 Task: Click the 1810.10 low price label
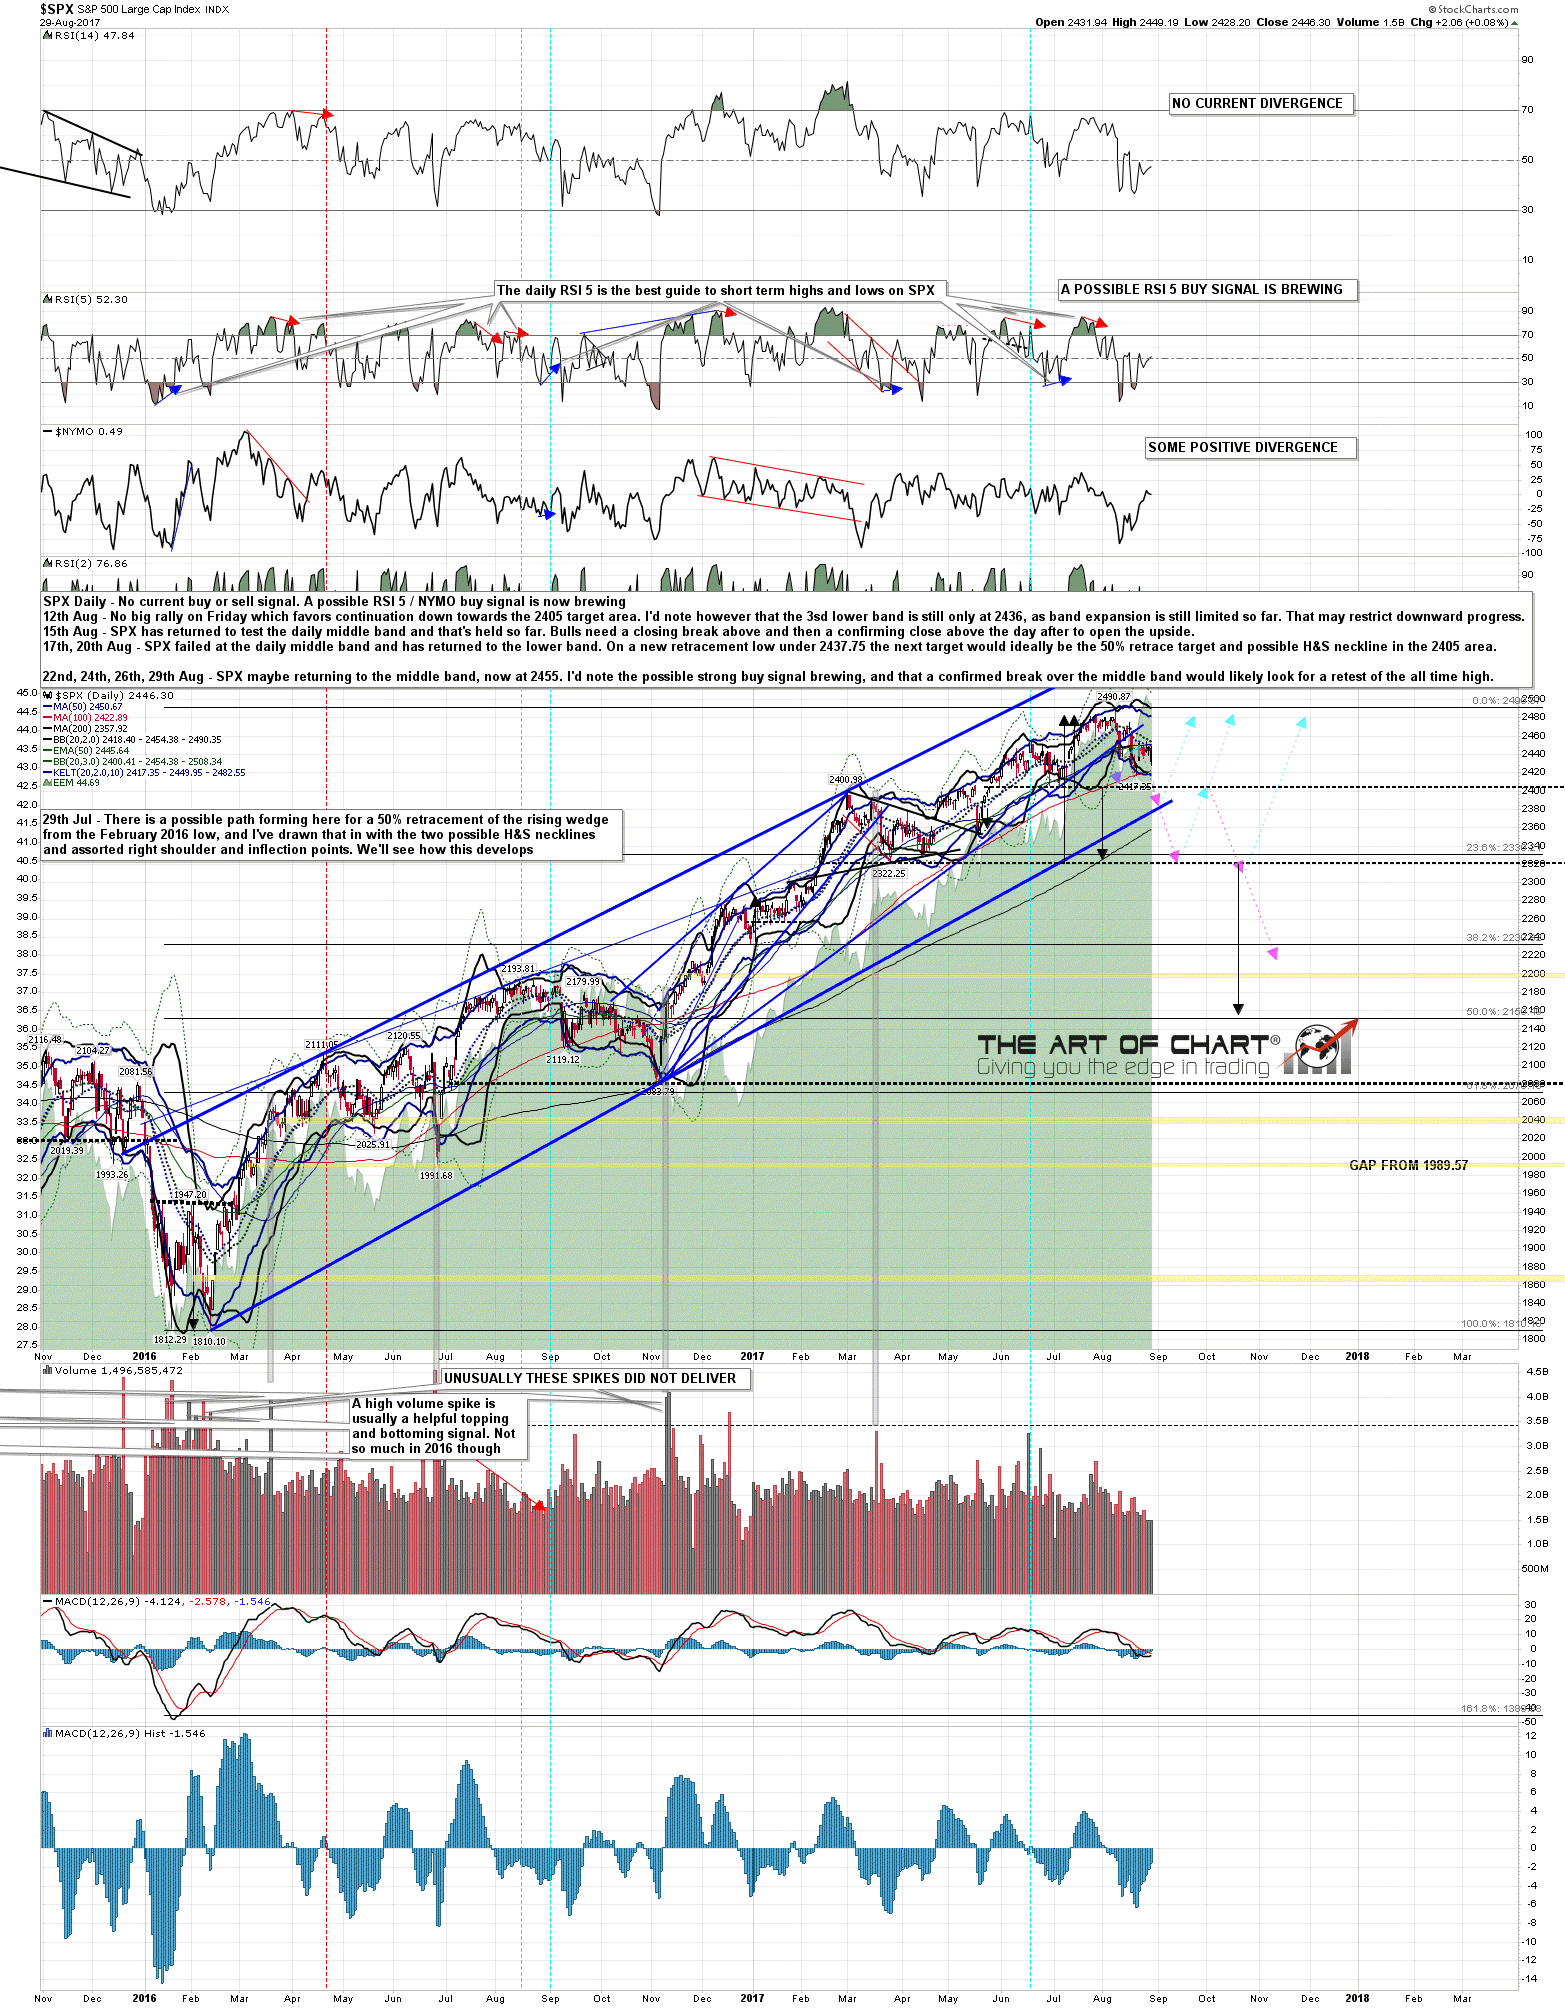click(209, 1342)
